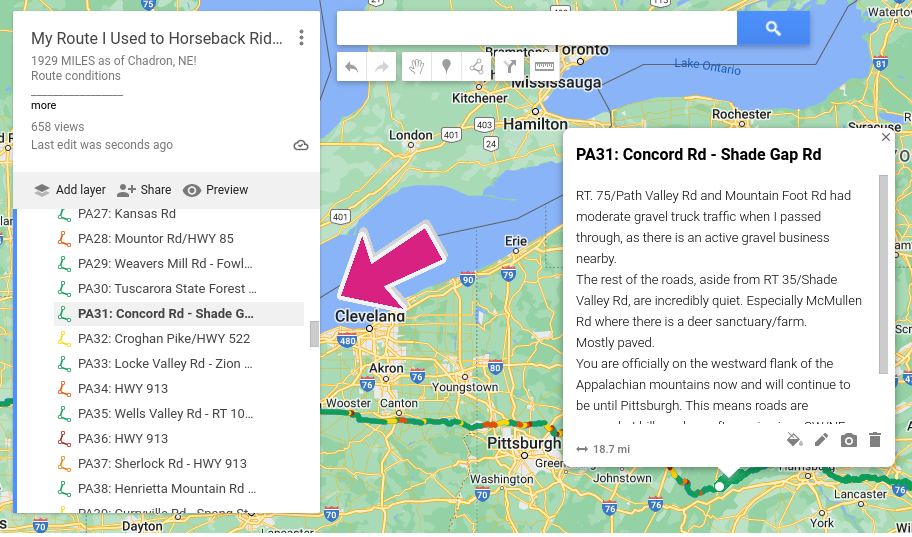Close the PA31 info window
The height and width of the screenshot is (537, 912).
coord(886,137)
